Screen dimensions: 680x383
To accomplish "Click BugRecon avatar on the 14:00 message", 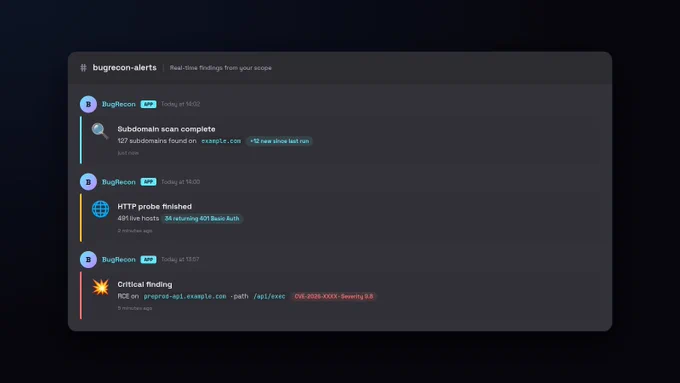I will coord(88,182).
